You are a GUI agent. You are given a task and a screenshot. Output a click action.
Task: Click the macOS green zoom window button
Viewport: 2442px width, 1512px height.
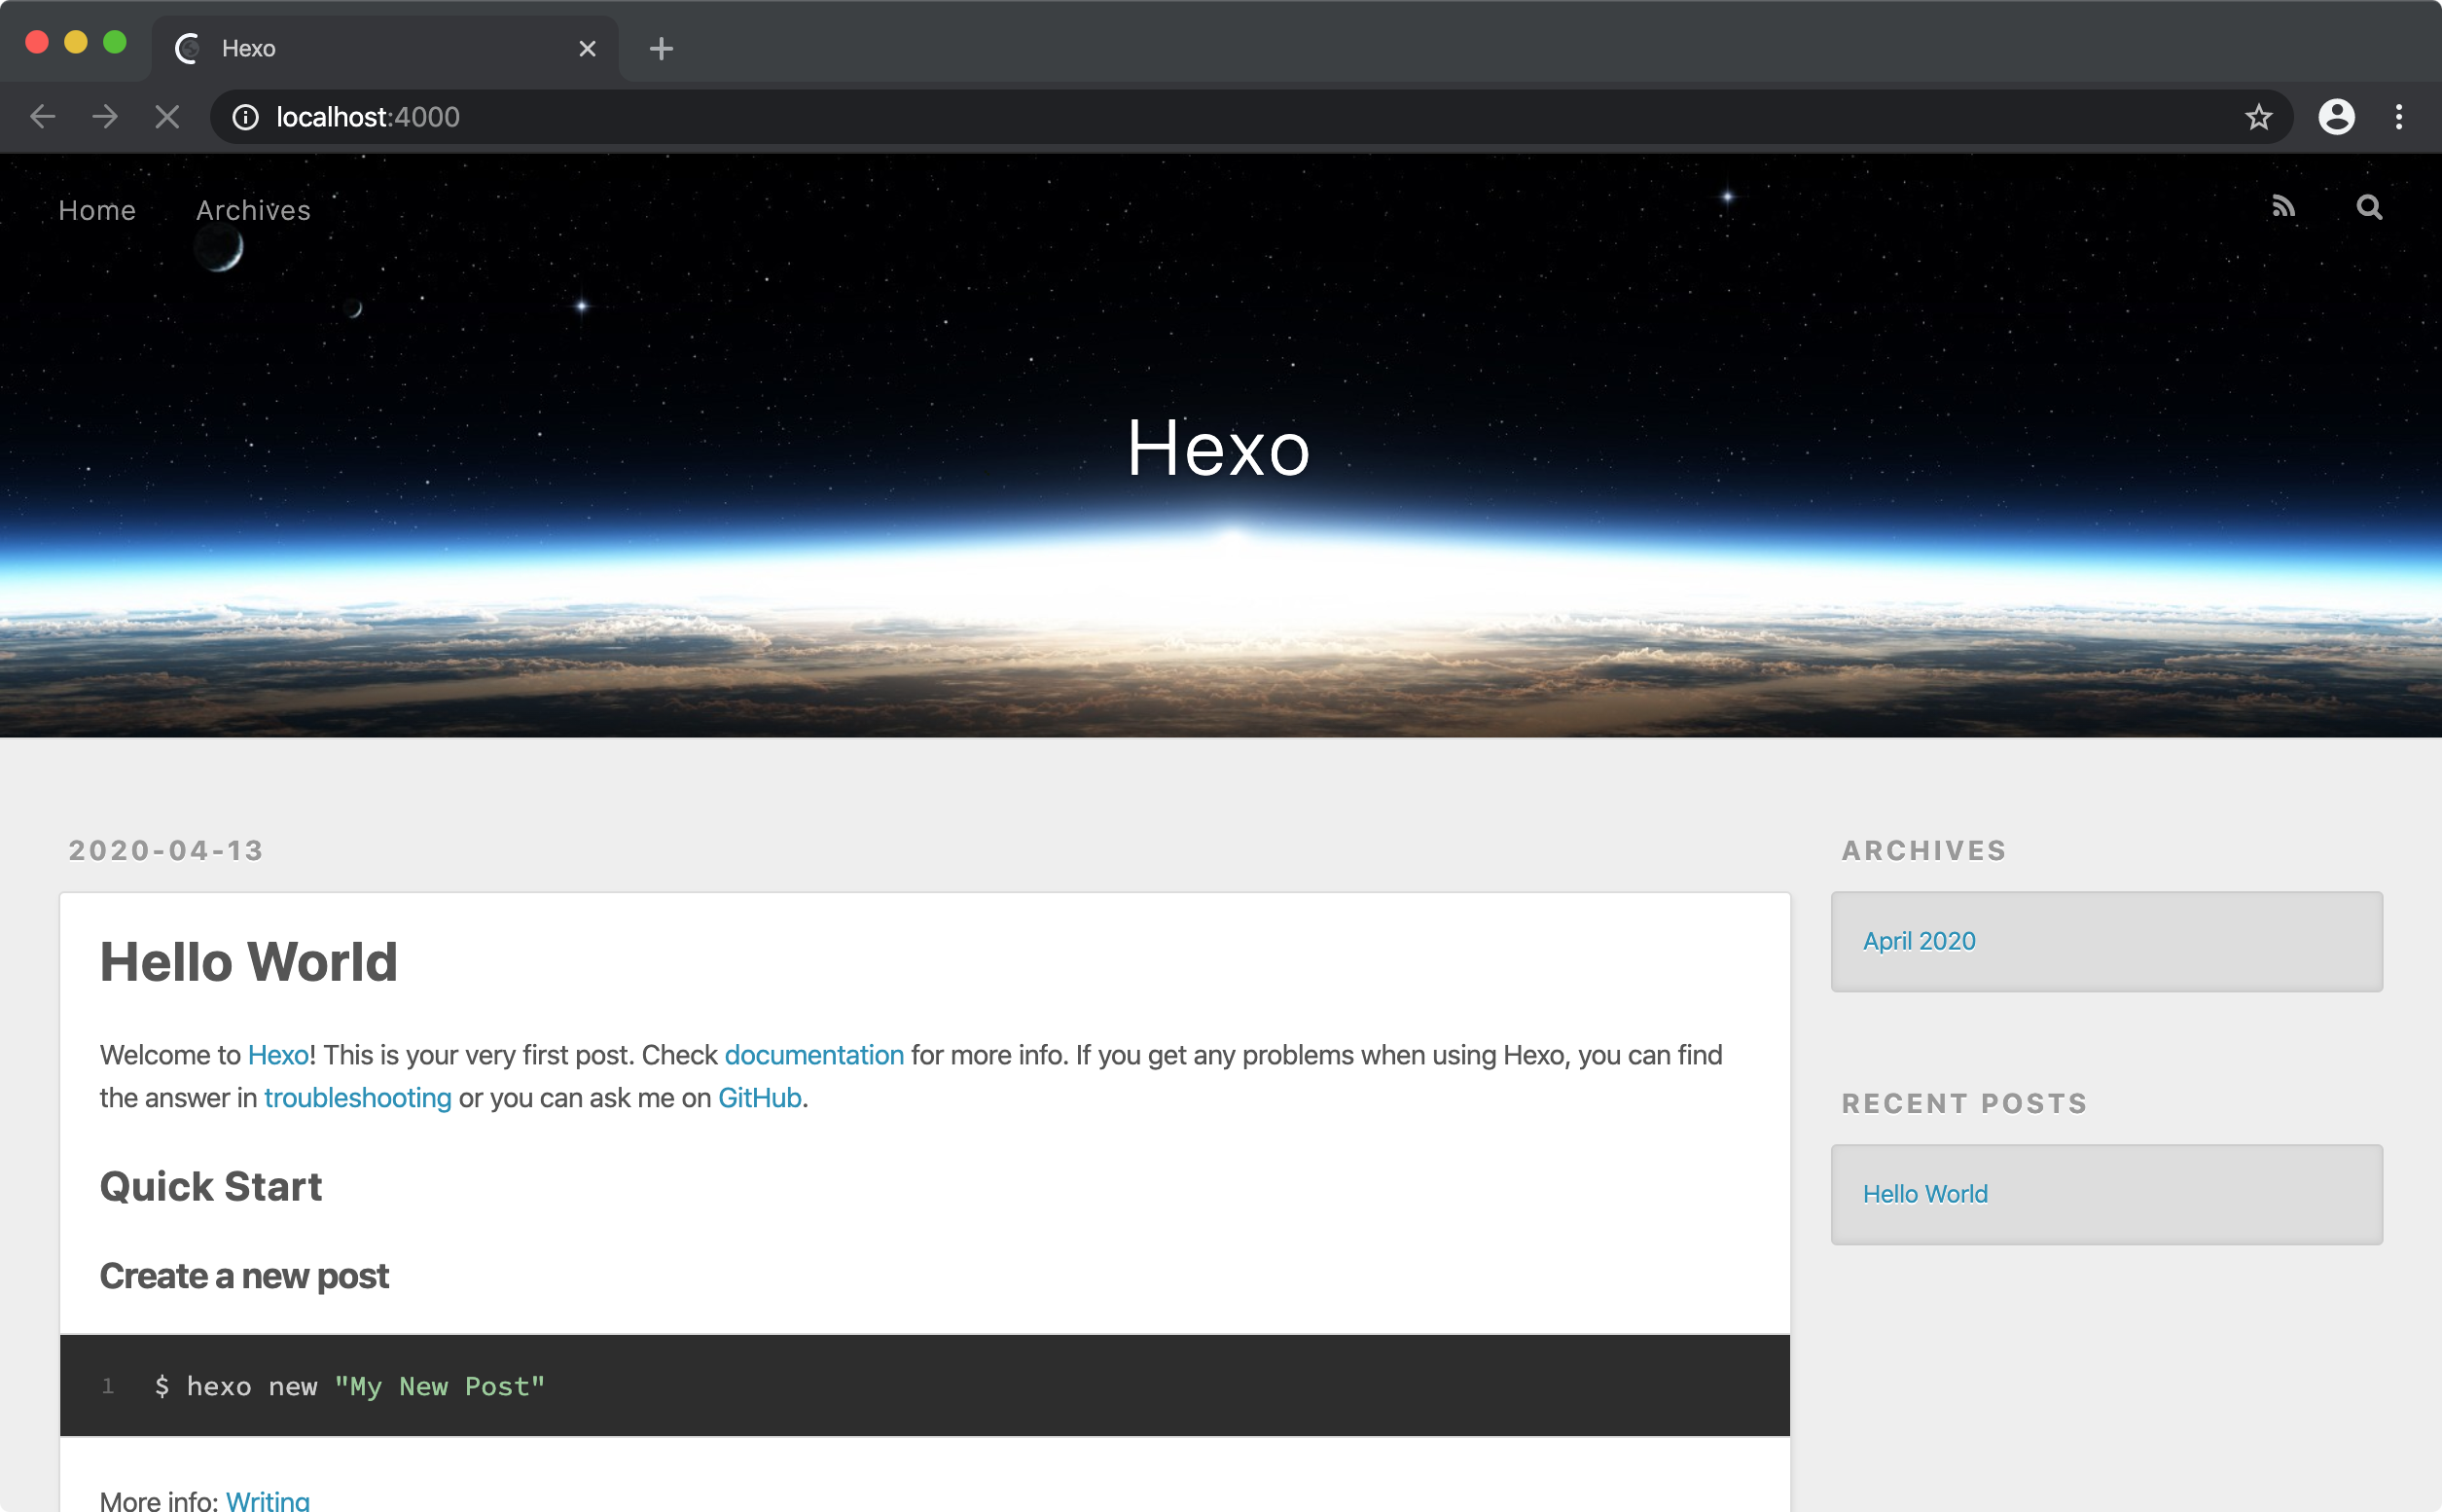click(x=115, y=42)
